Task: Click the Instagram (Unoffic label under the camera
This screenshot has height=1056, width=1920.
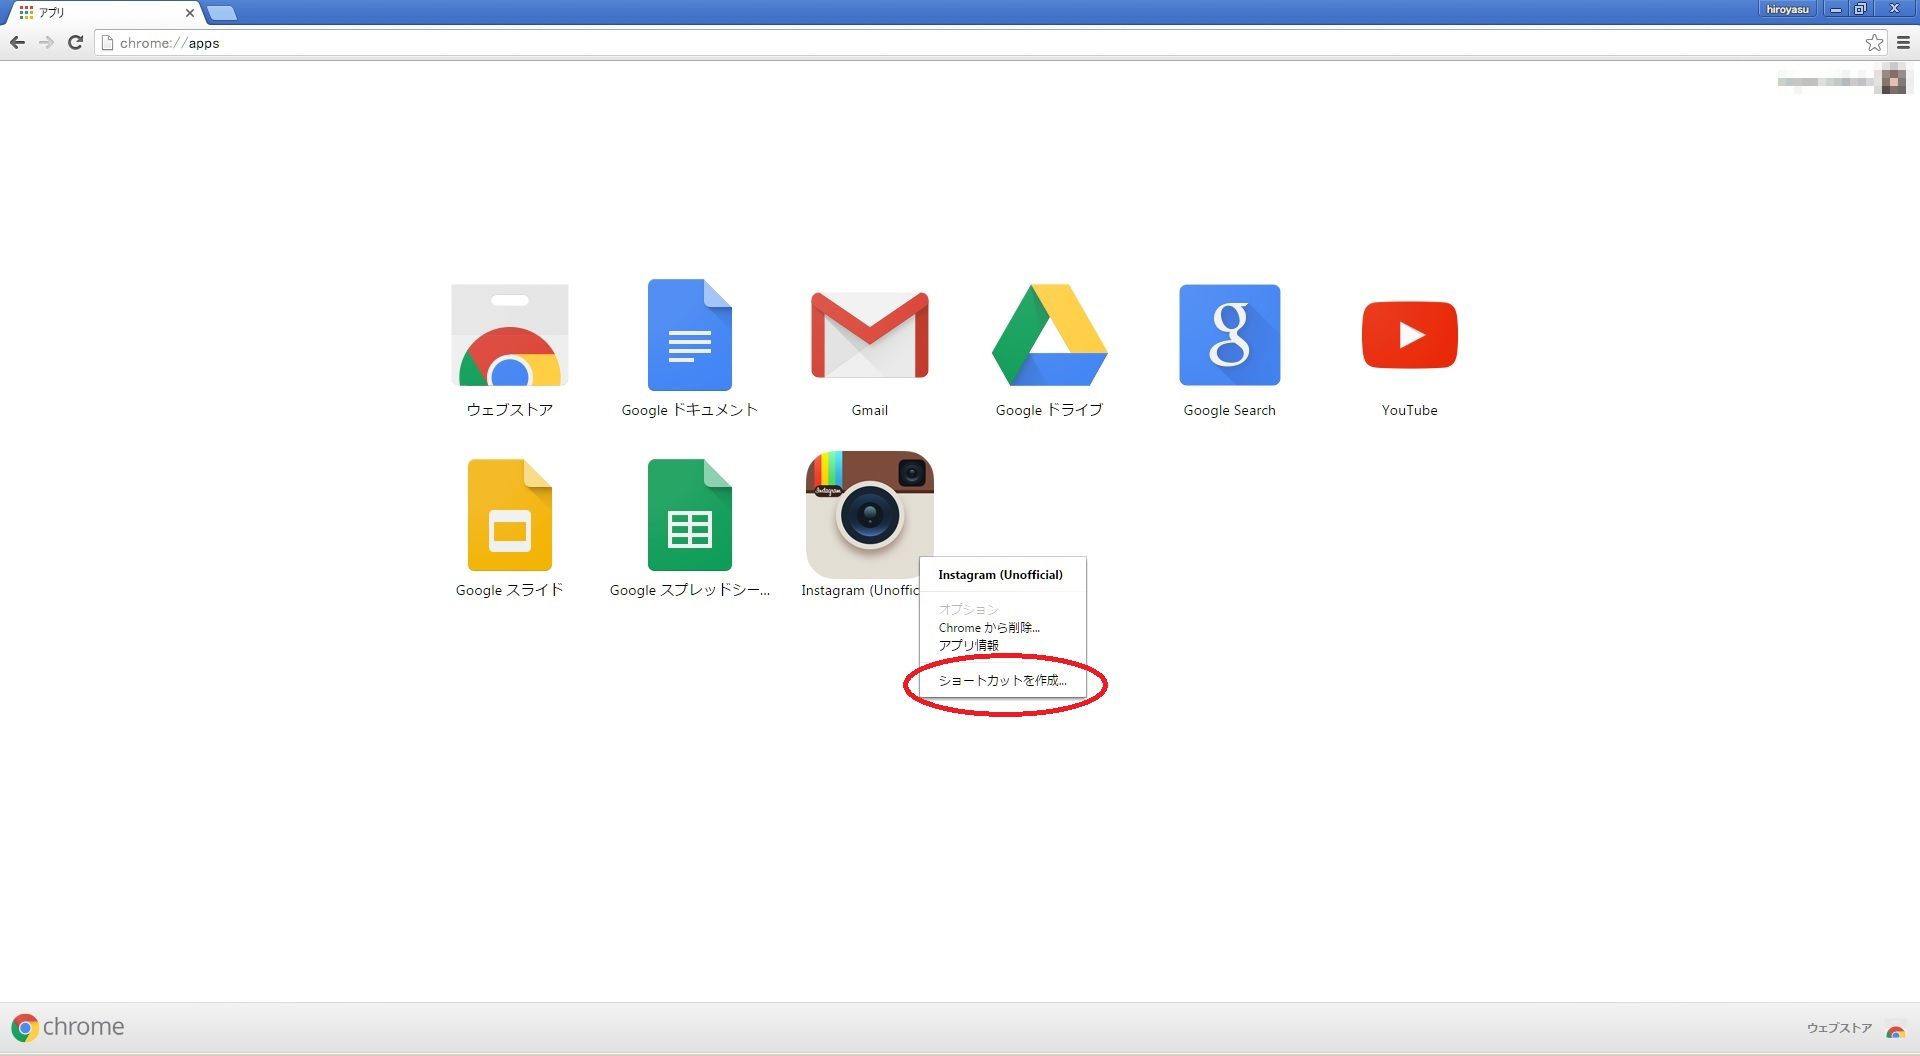Action: 860,590
